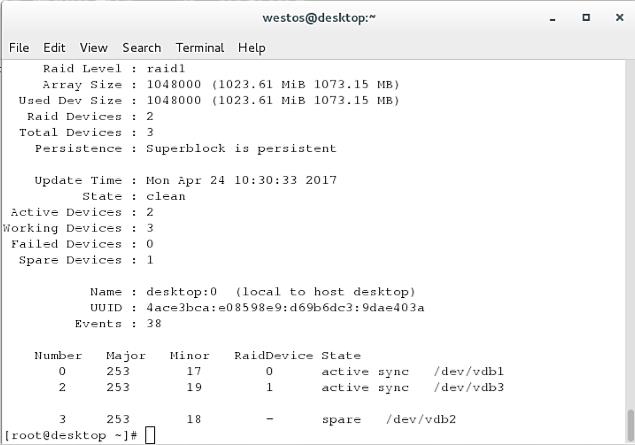Click the 'Spare Devices' label
Viewport: 635px width, 445px height.
pyautogui.click(x=70, y=260)
